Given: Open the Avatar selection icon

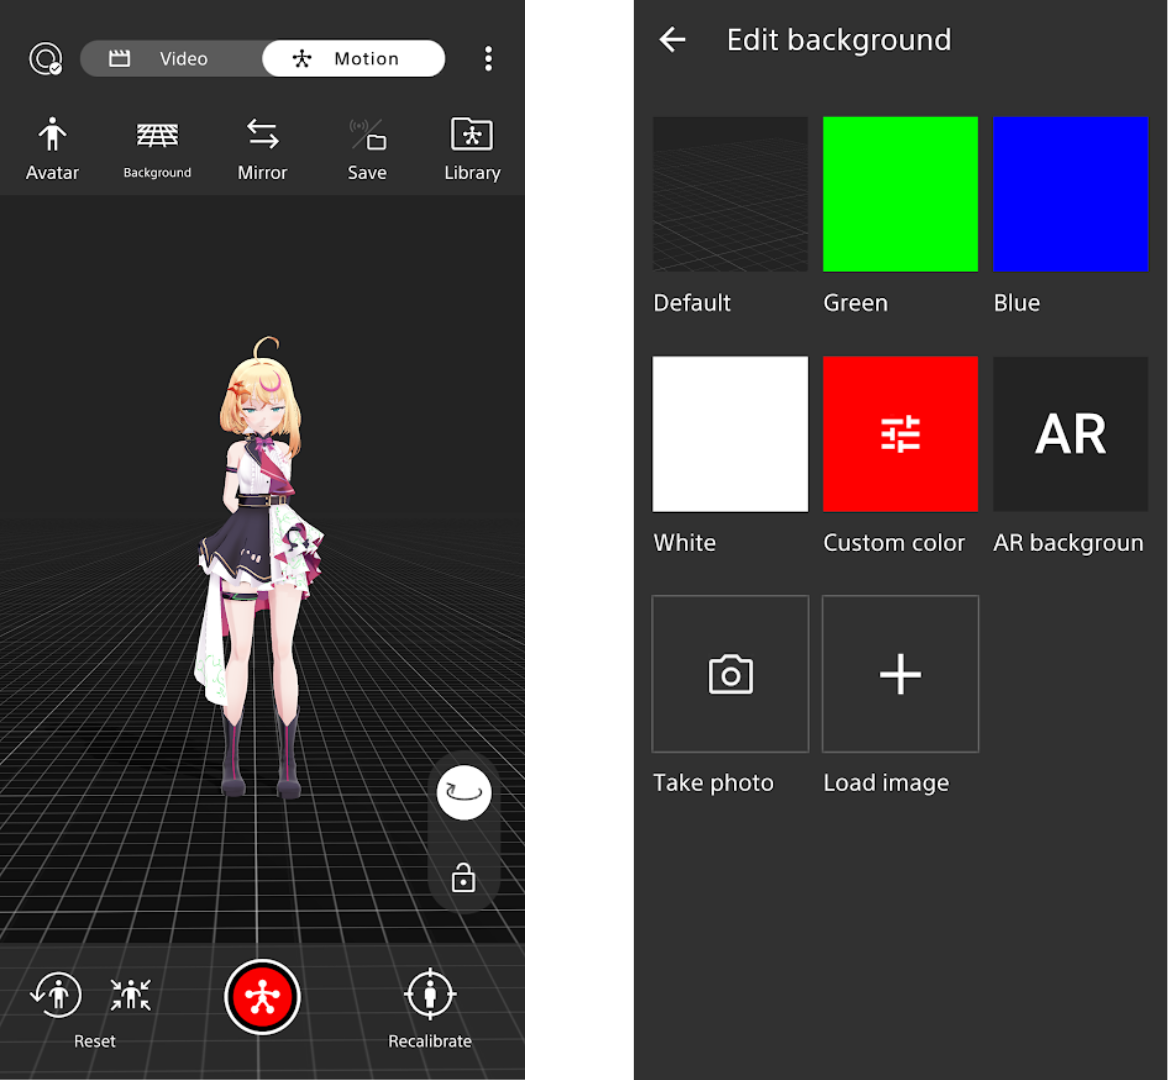Looking at the screenshot, I should [52, 135].
